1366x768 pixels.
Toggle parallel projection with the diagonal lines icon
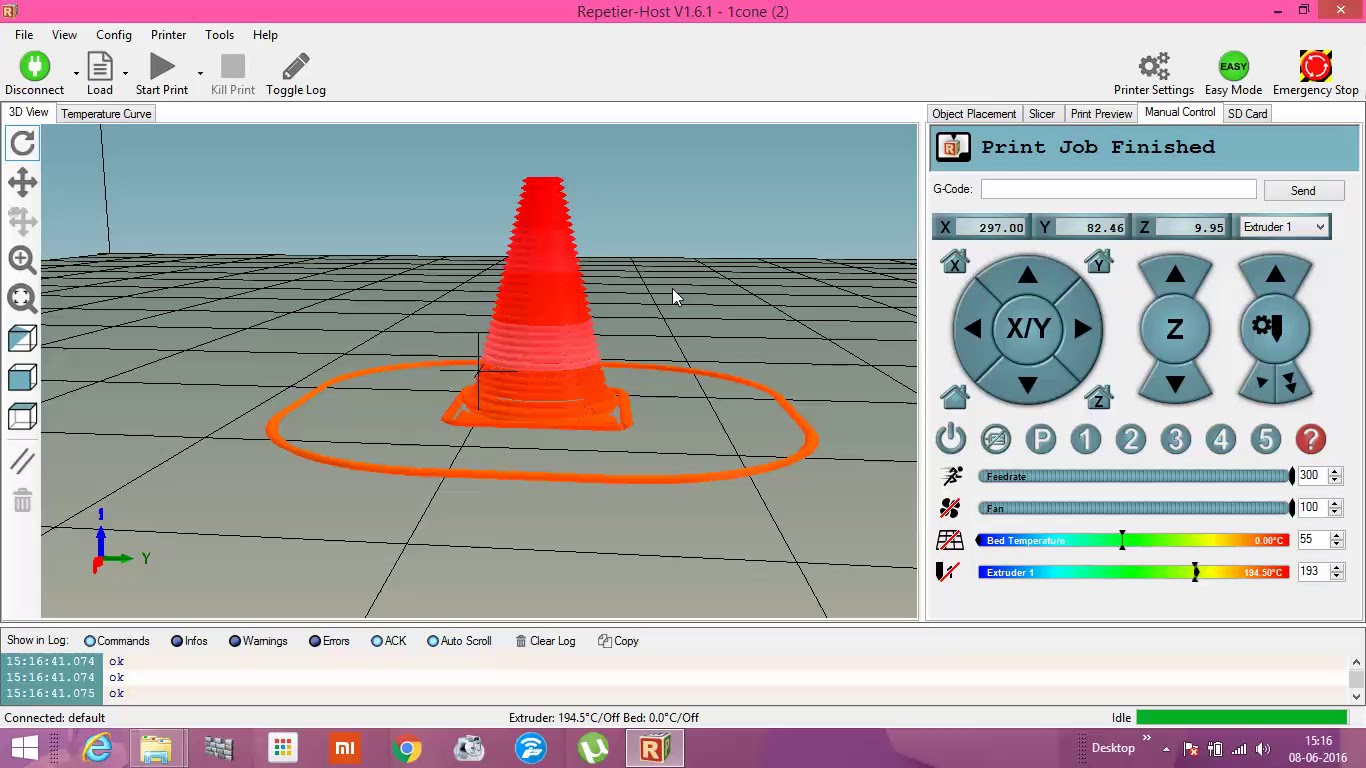point(22,460)
